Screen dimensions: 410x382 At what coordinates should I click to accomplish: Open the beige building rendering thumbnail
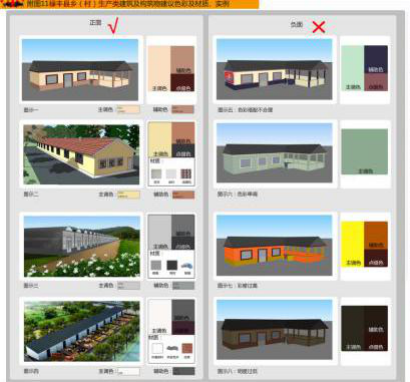(80, 70)
